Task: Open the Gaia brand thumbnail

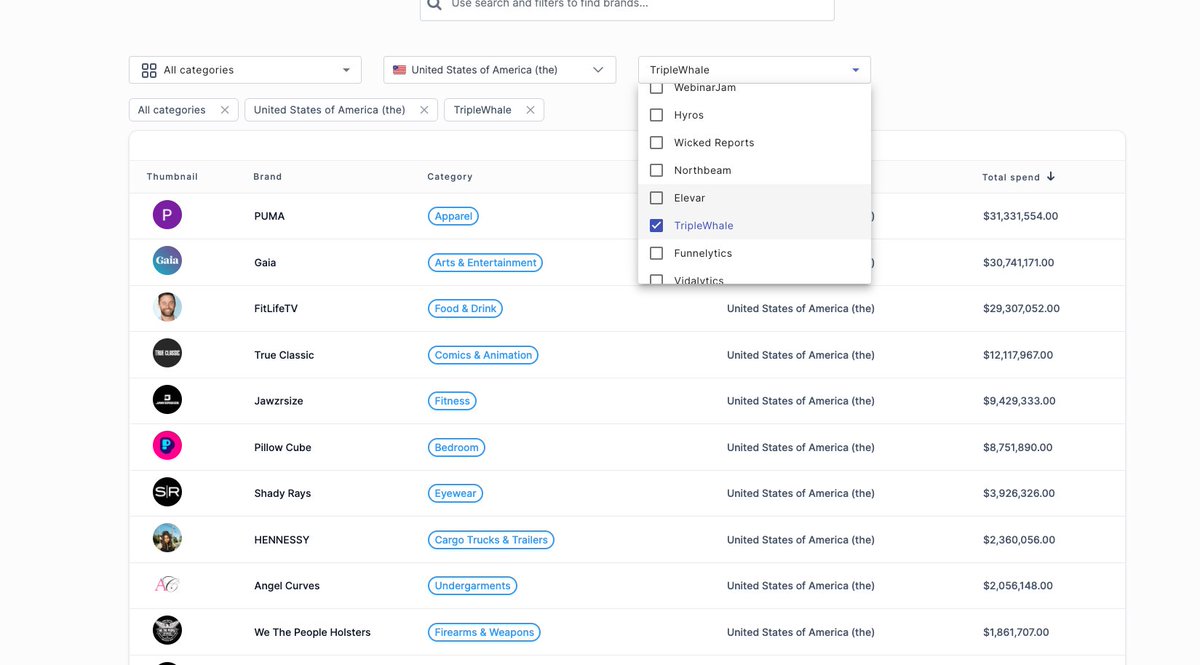Action: coord(167,261)
